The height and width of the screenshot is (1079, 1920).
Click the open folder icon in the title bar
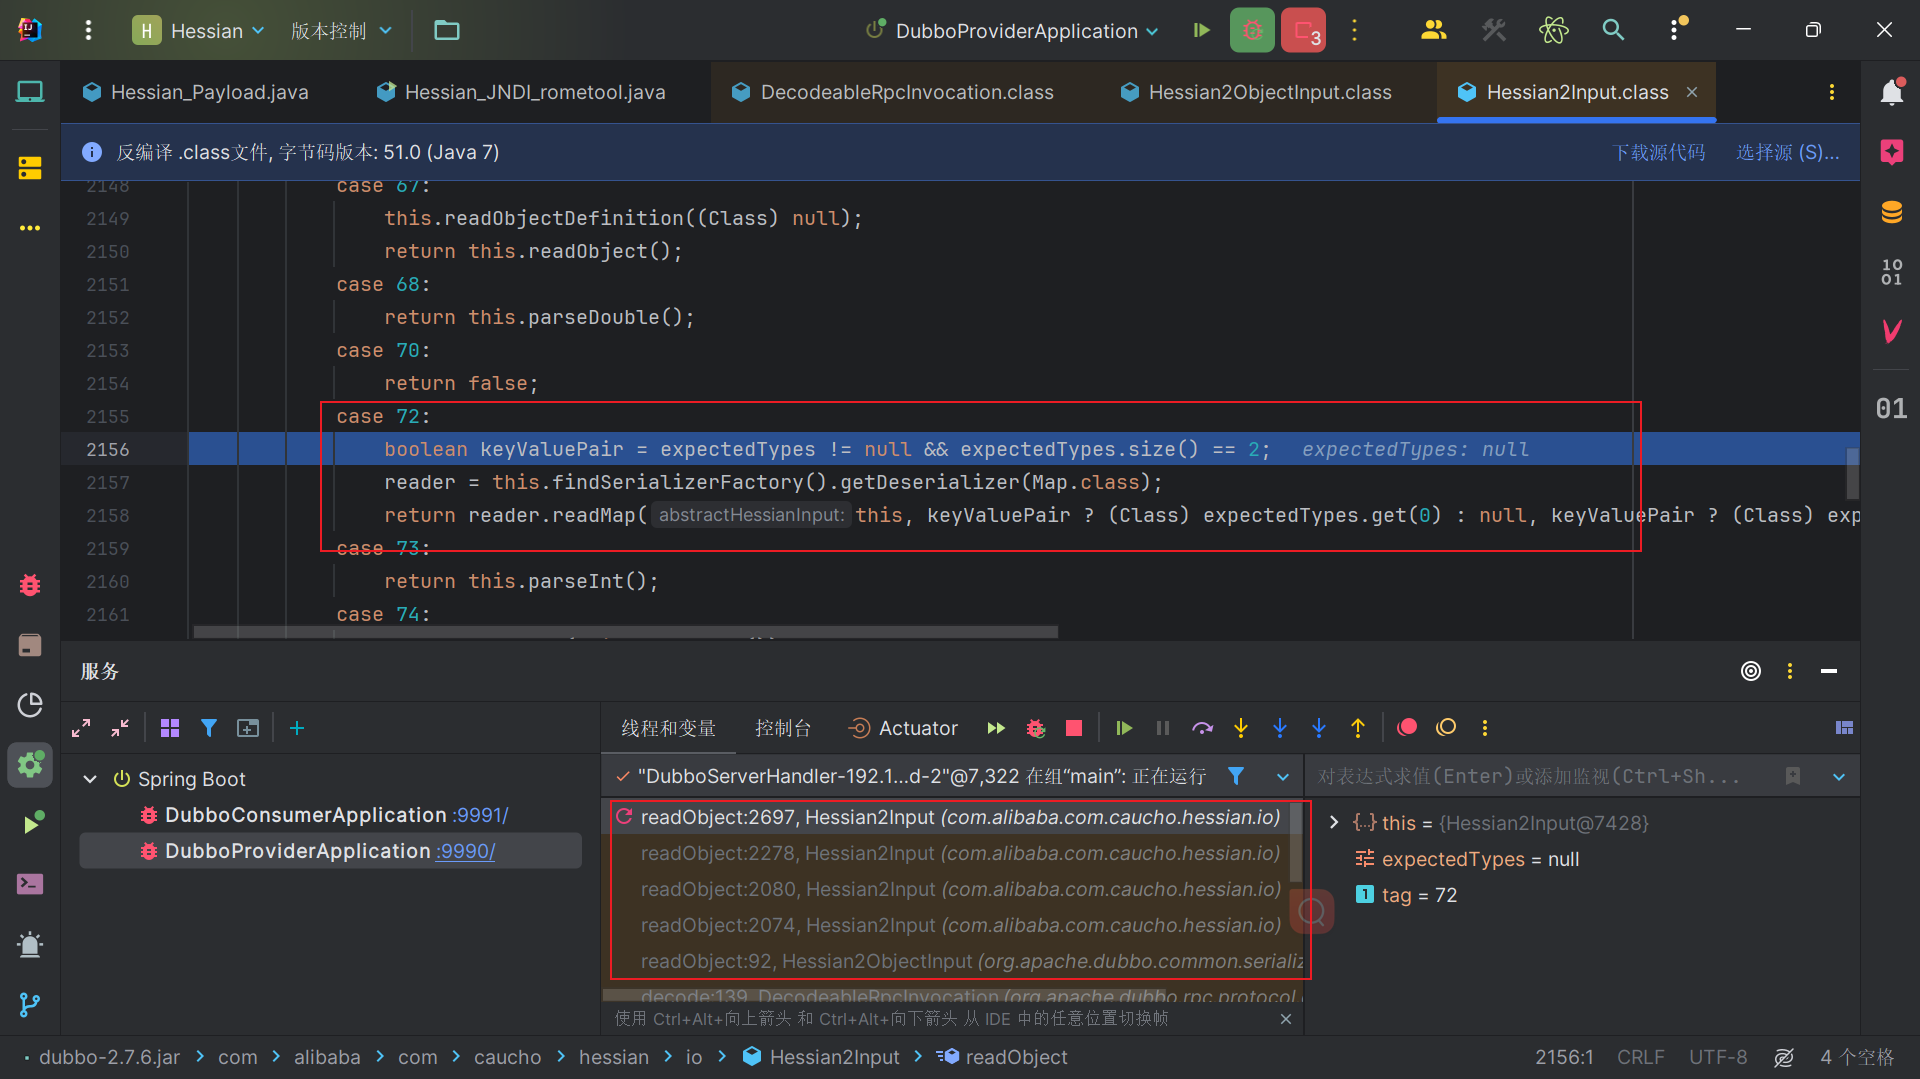tap(447, 30)
